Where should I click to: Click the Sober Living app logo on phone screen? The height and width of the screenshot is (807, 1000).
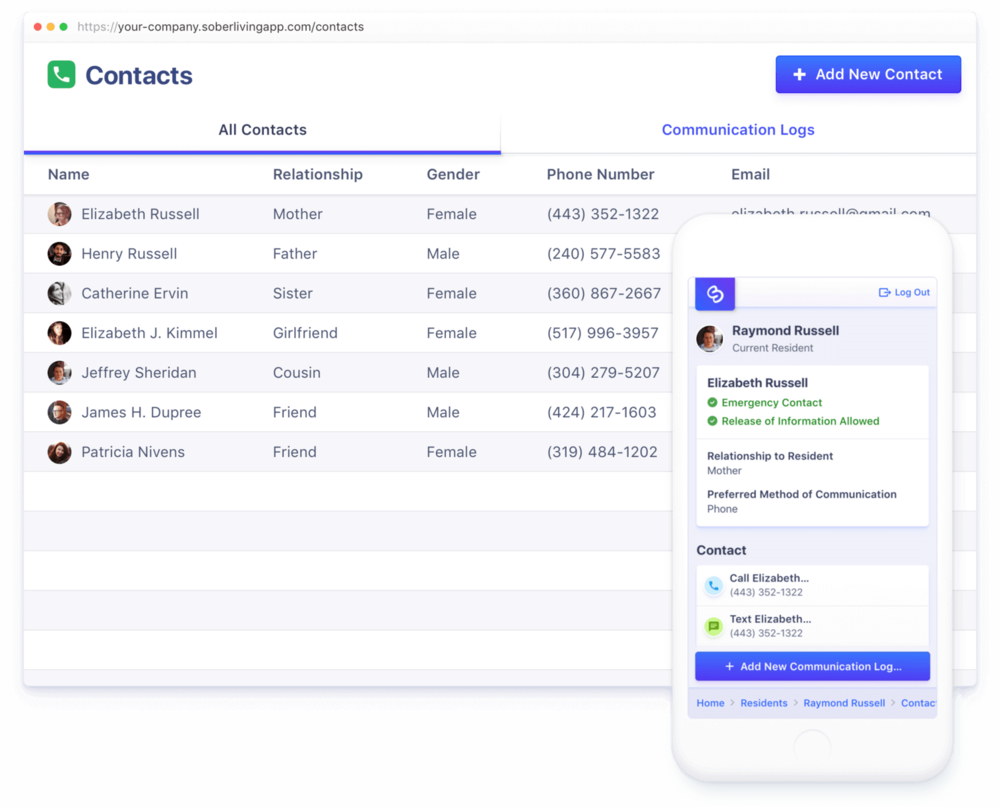point(714,294)
